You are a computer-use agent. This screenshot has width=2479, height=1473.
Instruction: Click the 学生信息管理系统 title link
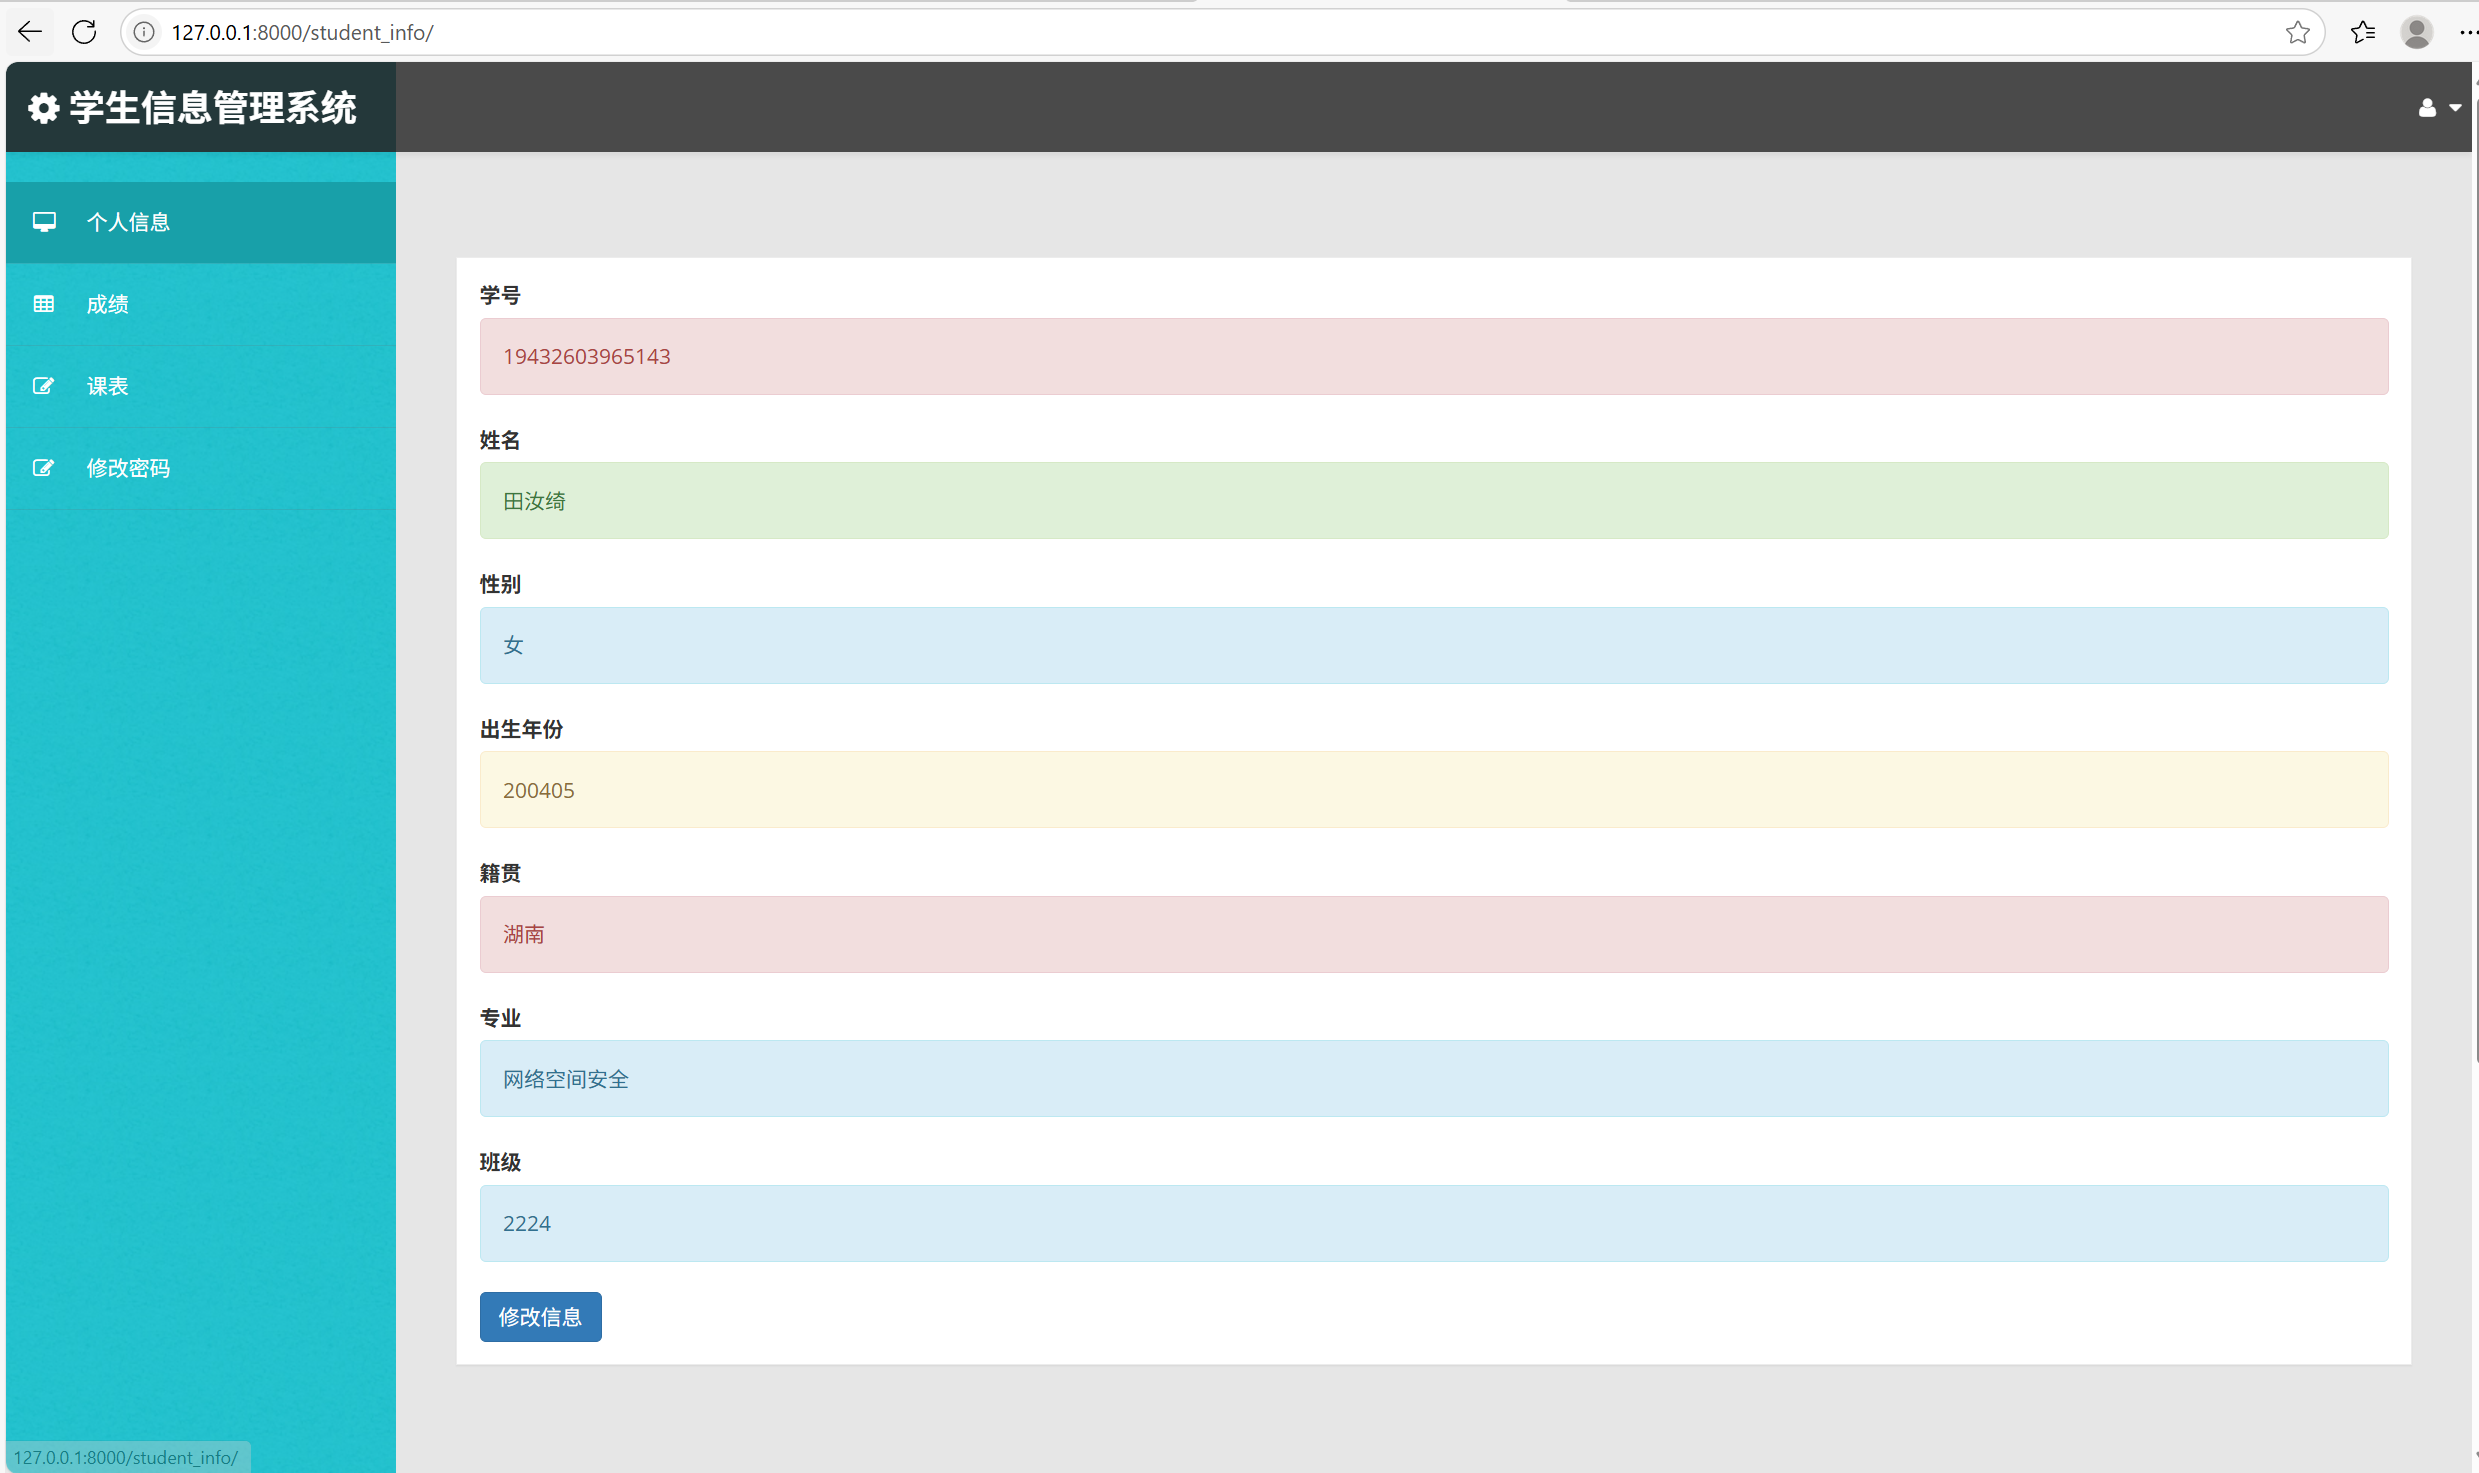(212, 108)
